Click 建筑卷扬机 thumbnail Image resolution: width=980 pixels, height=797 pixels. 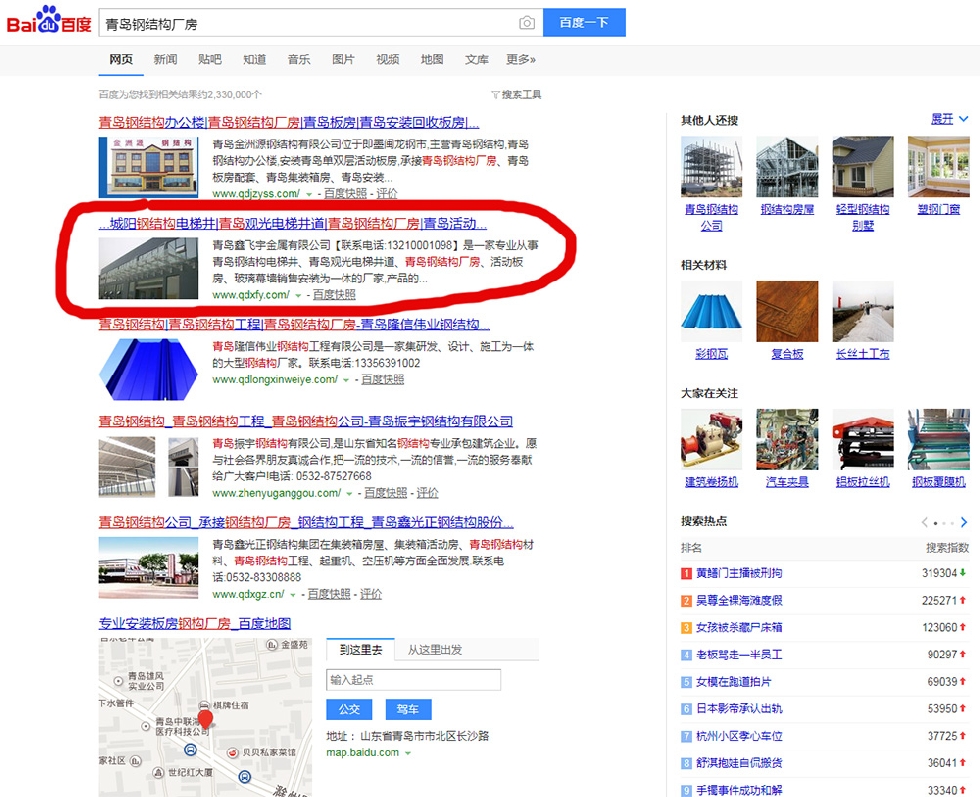(711, 439)
